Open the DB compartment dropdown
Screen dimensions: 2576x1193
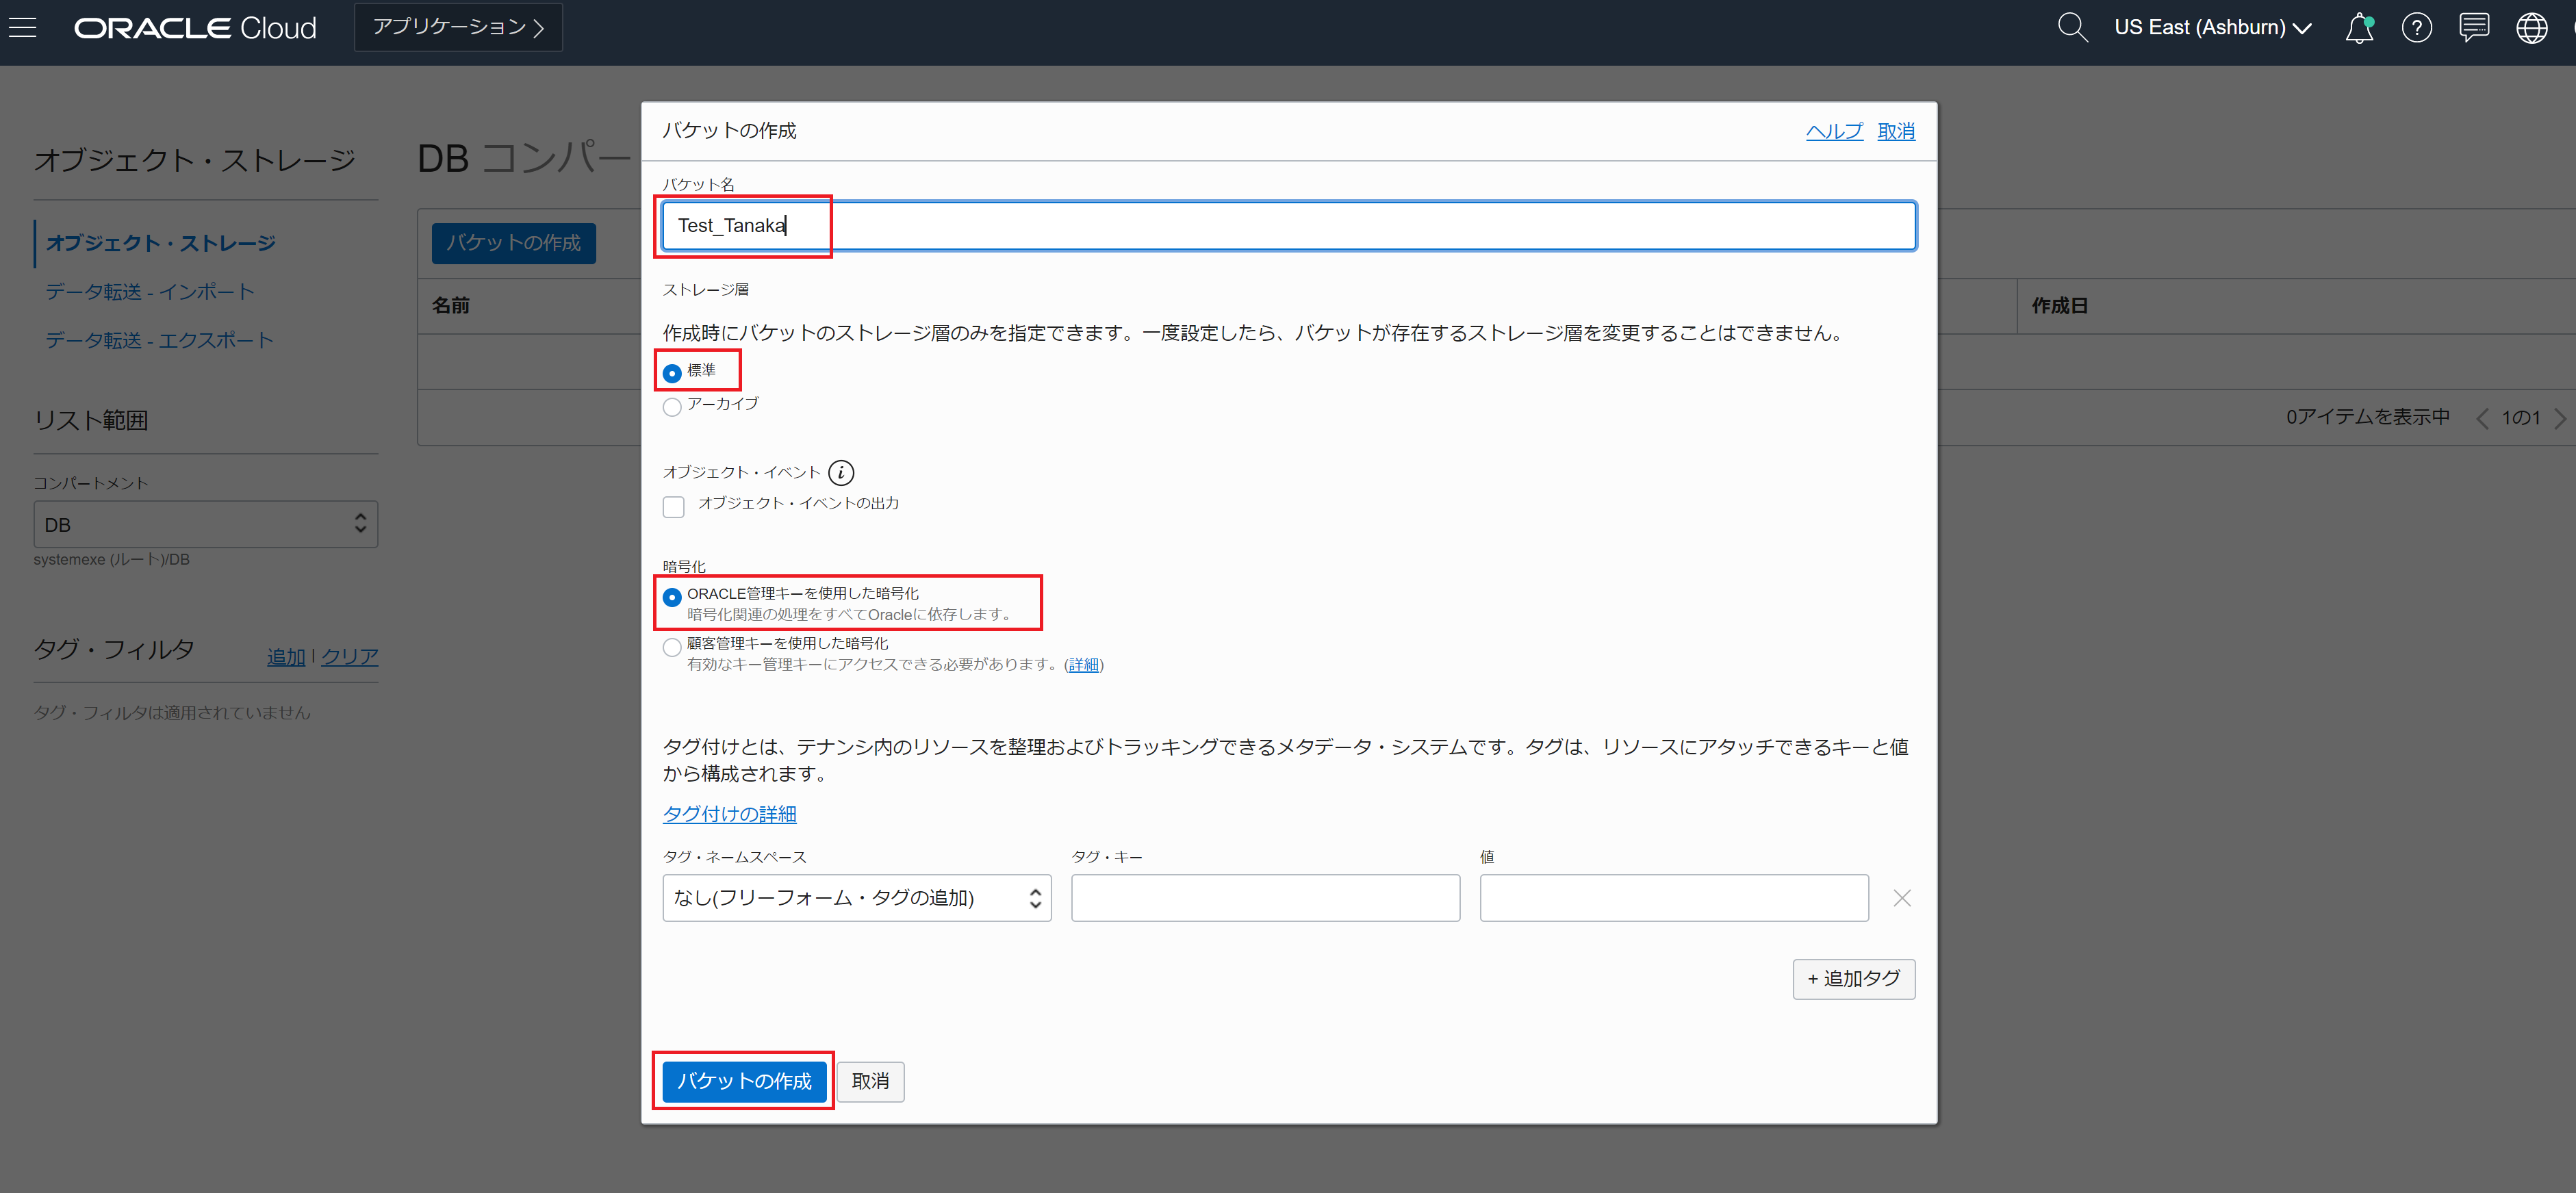(205, 524)
